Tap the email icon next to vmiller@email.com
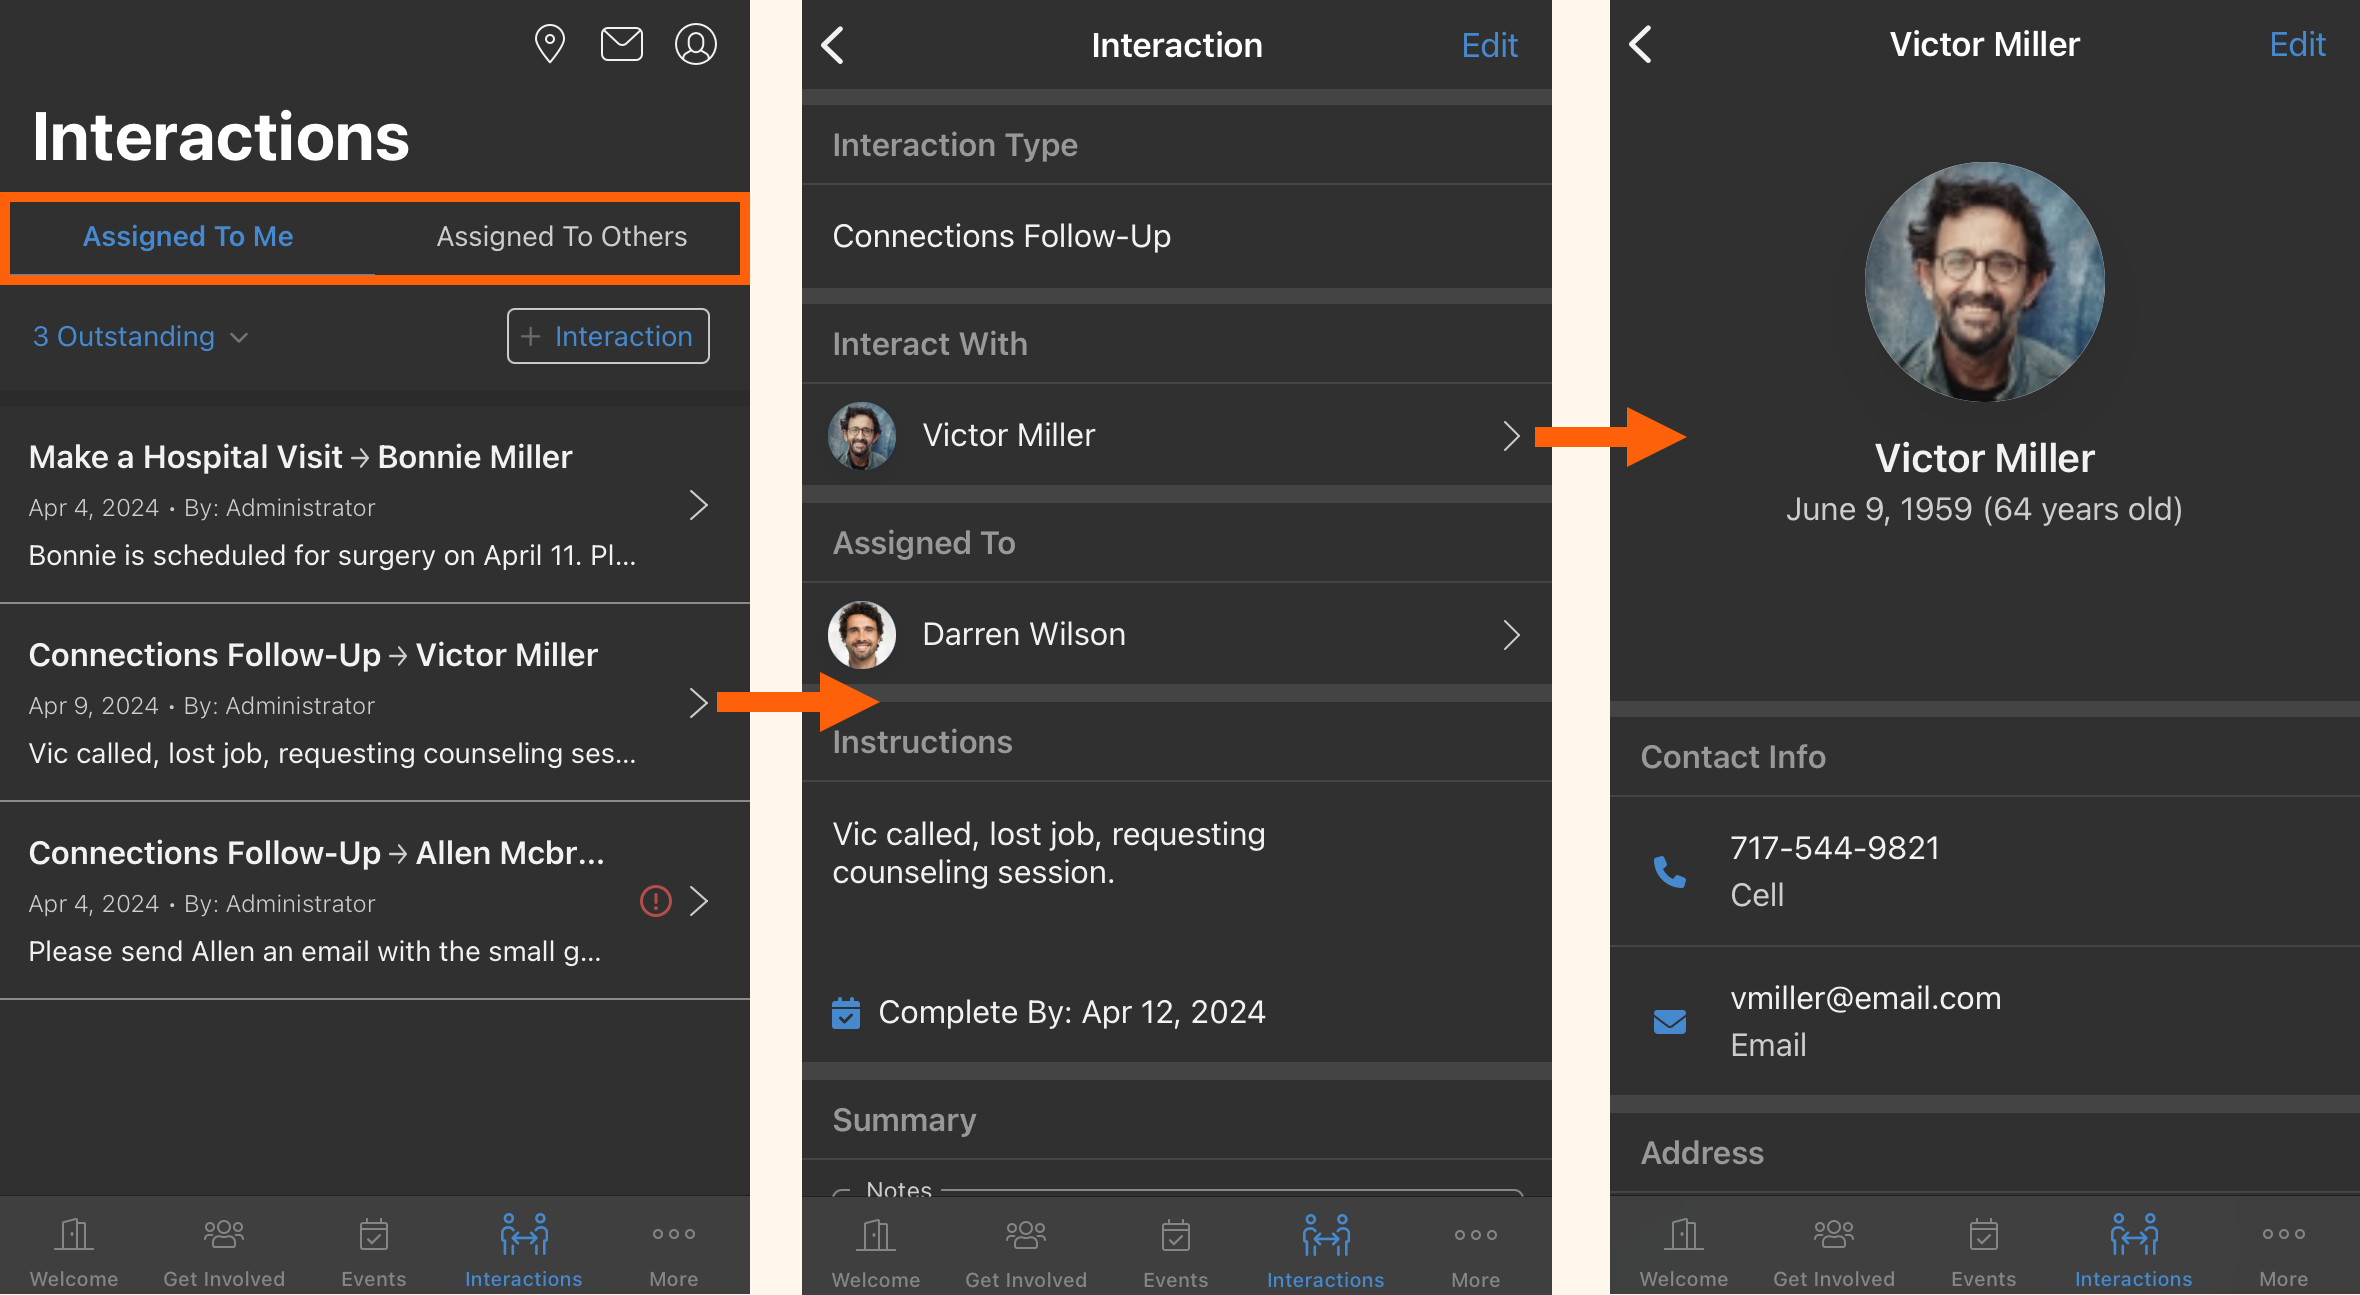2360x1295 pixels. click(1669, 1021)
